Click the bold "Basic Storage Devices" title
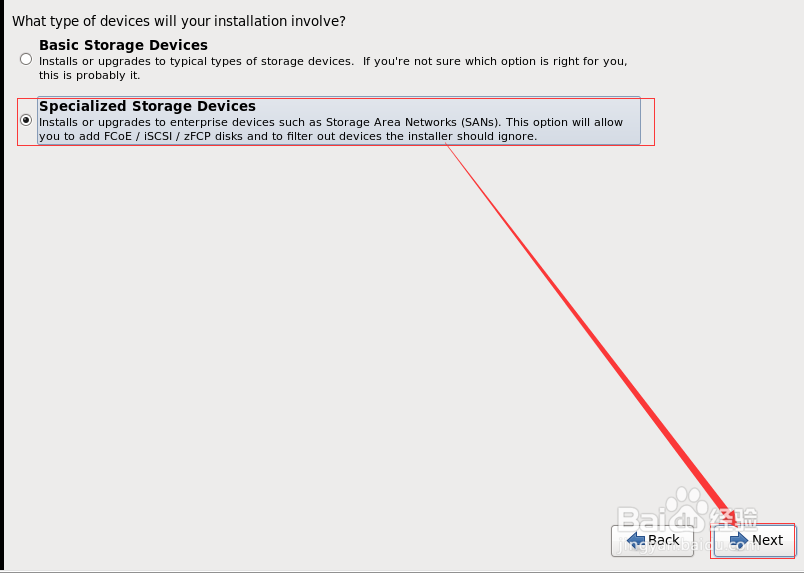This screenshot has height=573, width=804. point(123,45)
